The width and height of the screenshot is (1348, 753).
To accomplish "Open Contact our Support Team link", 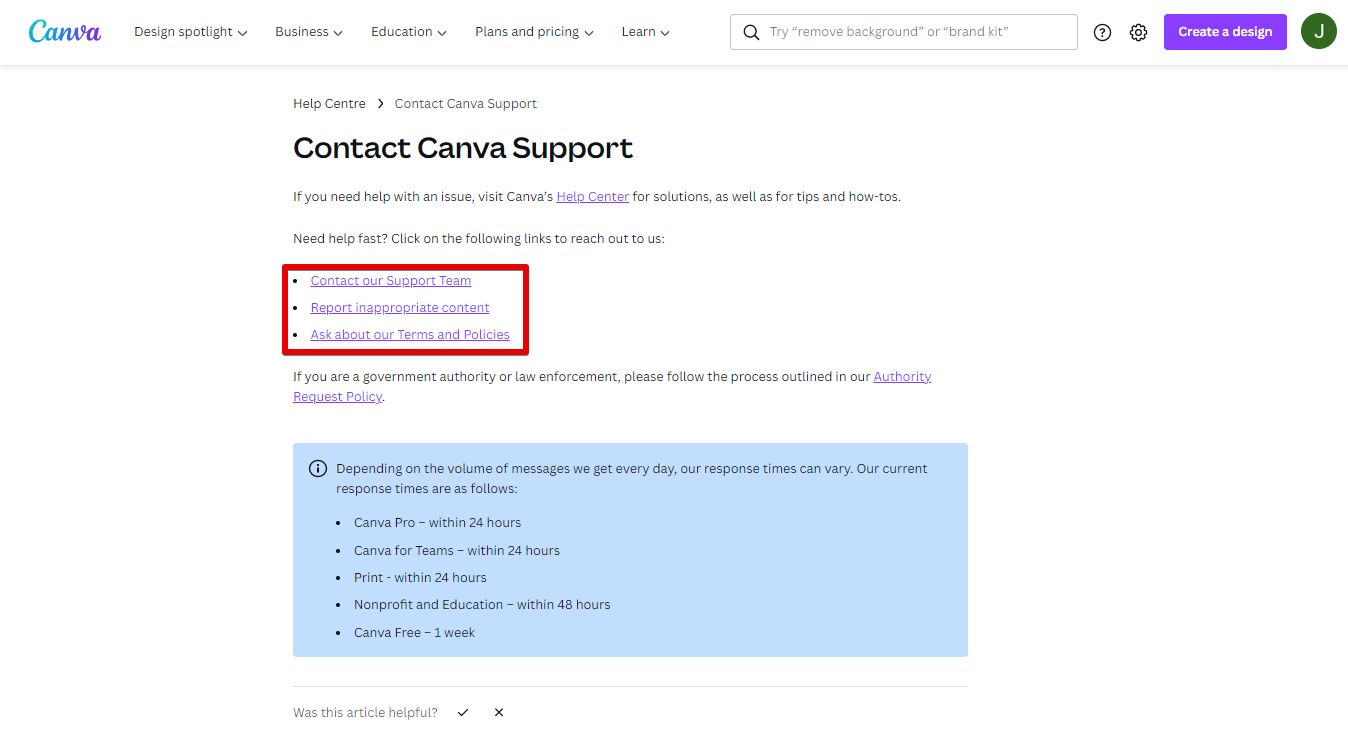I will [391, 281].
